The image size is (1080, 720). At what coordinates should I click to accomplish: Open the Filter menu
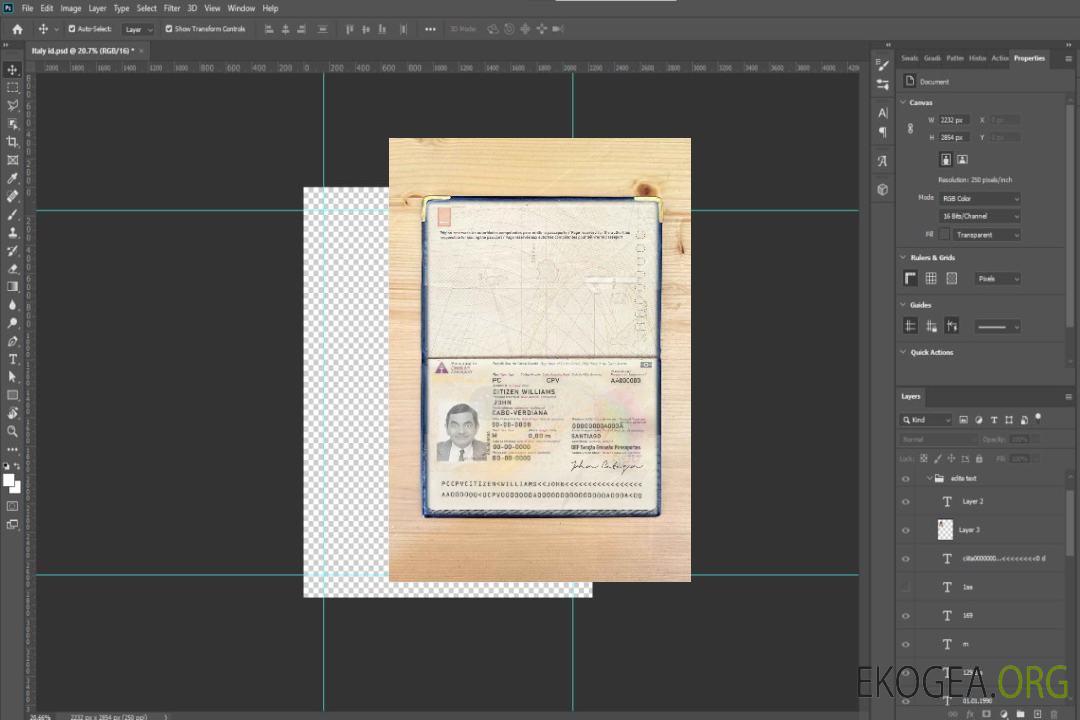point(172,8)
